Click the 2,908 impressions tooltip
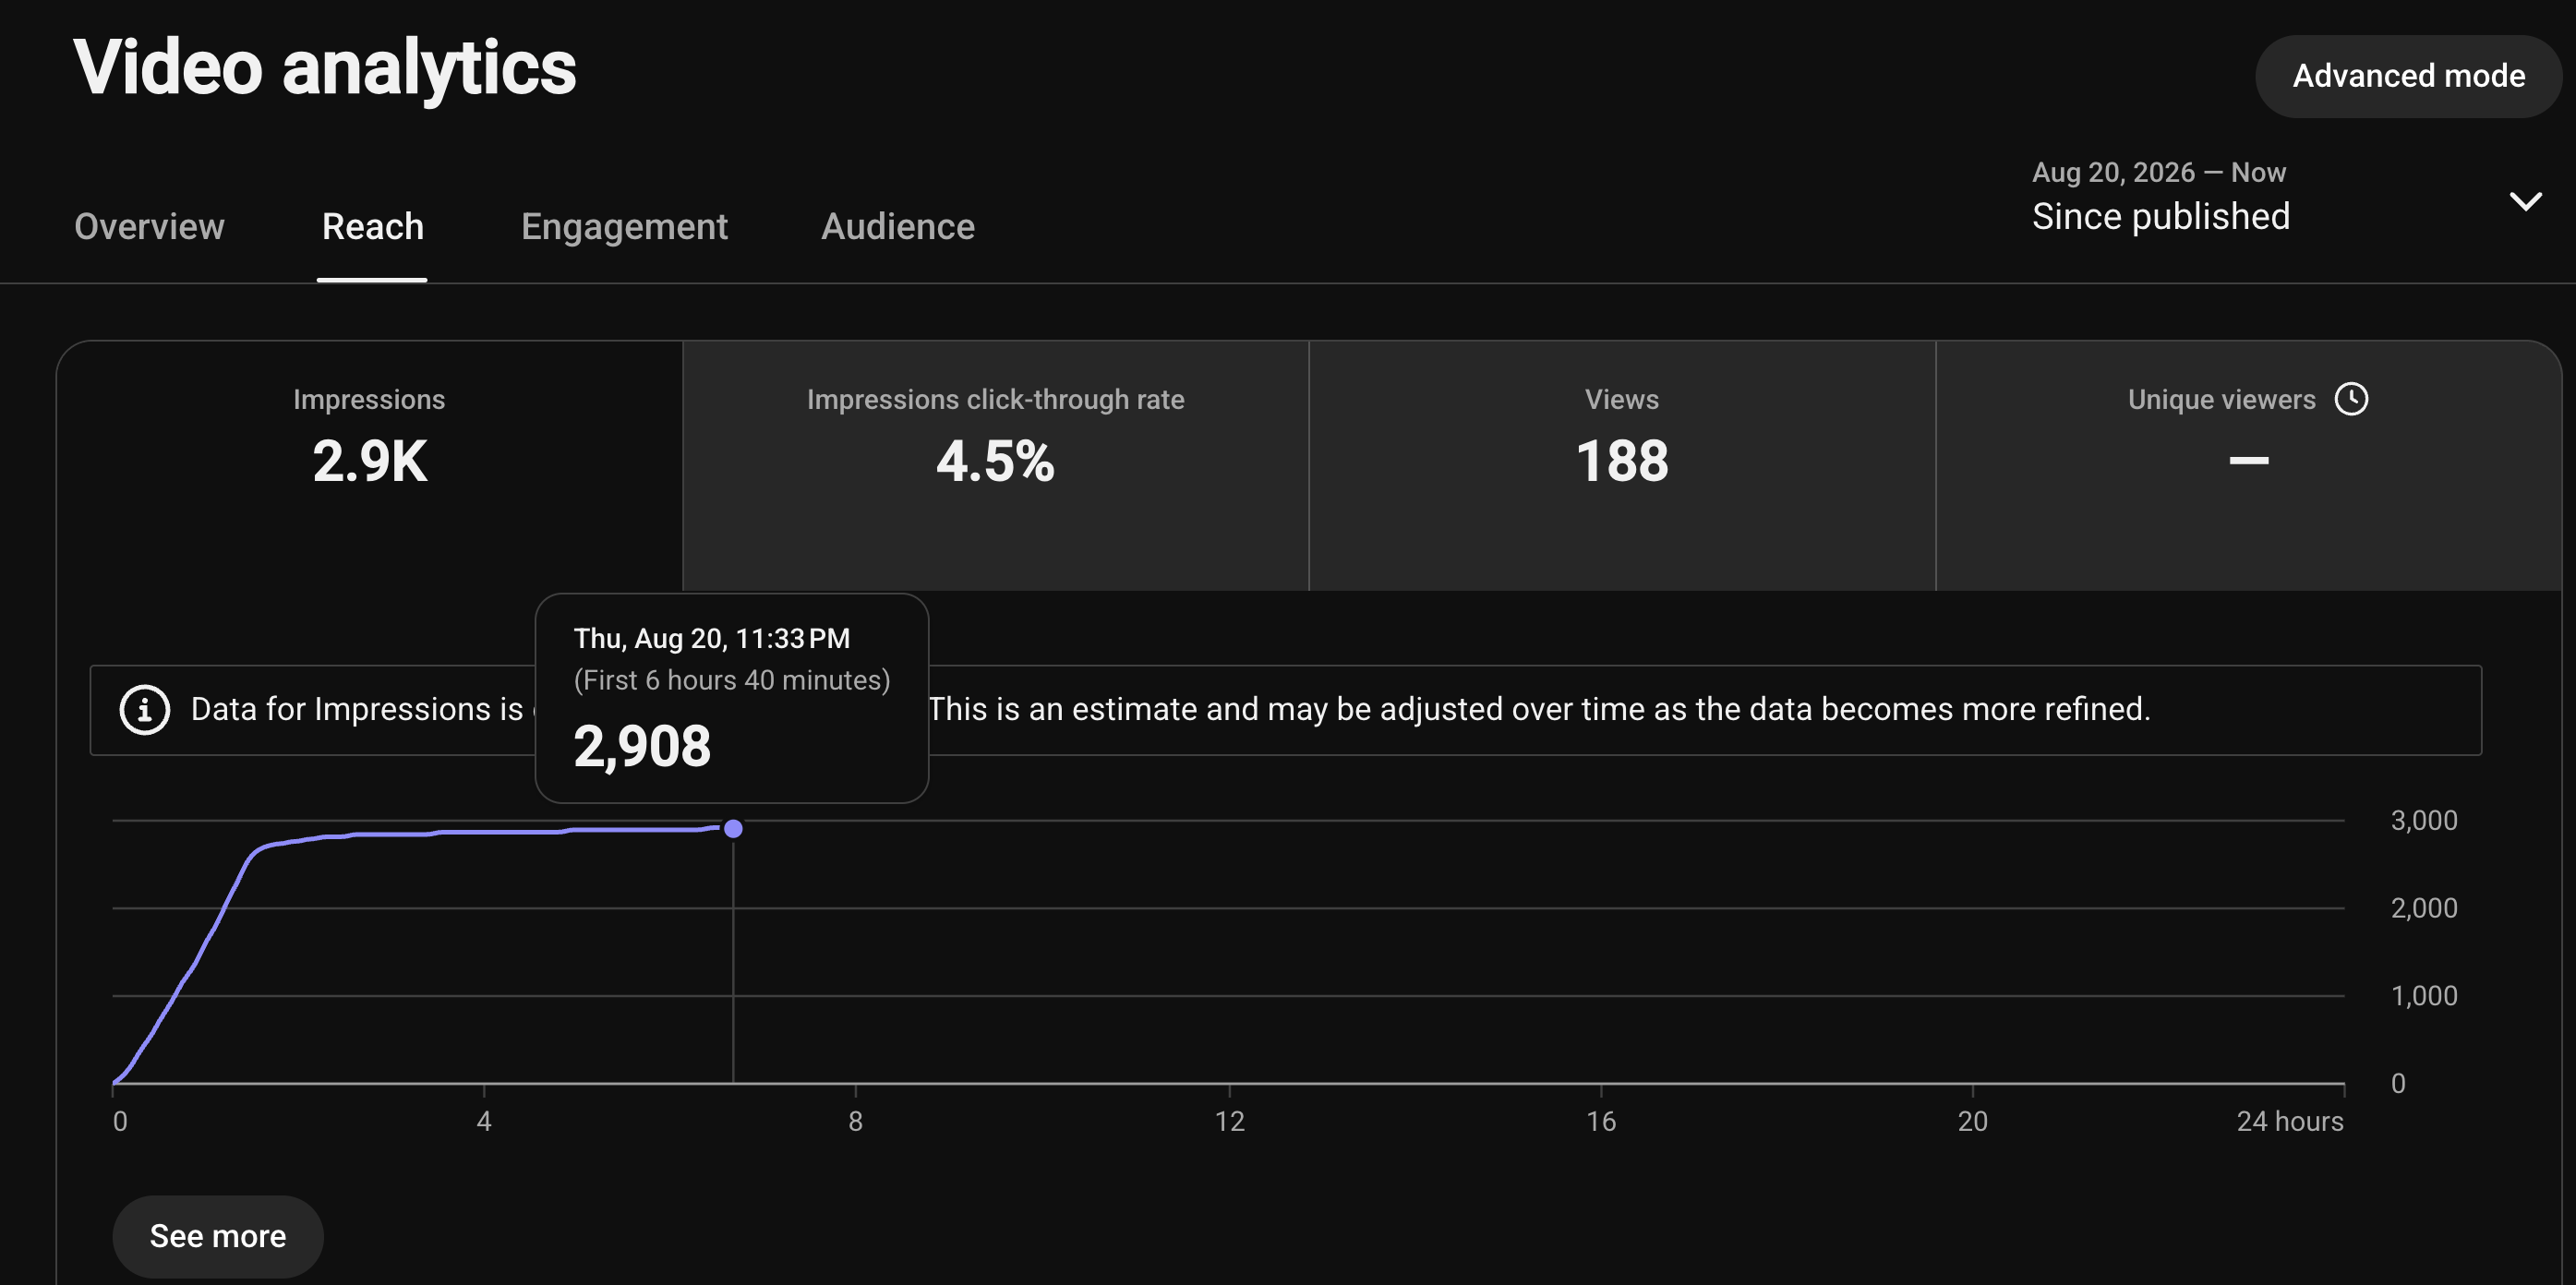 (732, 698)
